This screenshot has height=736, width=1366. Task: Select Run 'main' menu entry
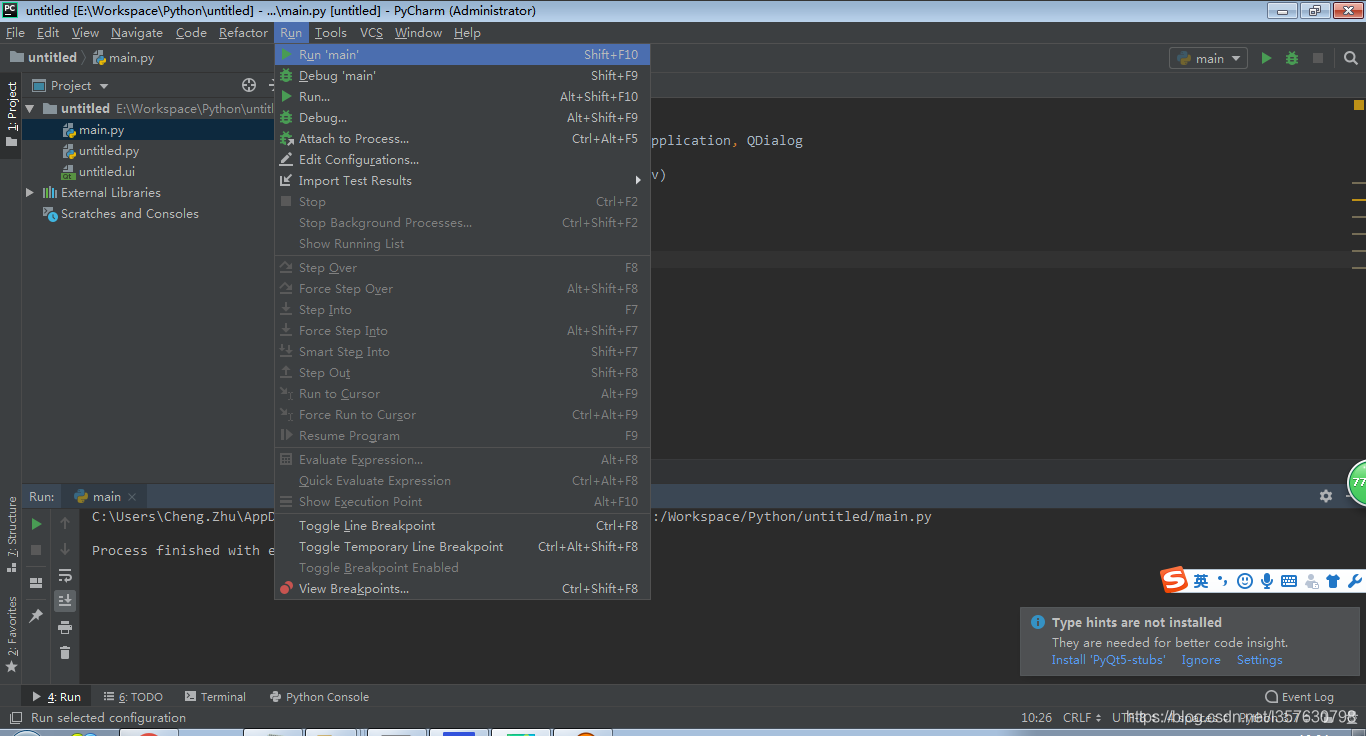coord(463,54)
